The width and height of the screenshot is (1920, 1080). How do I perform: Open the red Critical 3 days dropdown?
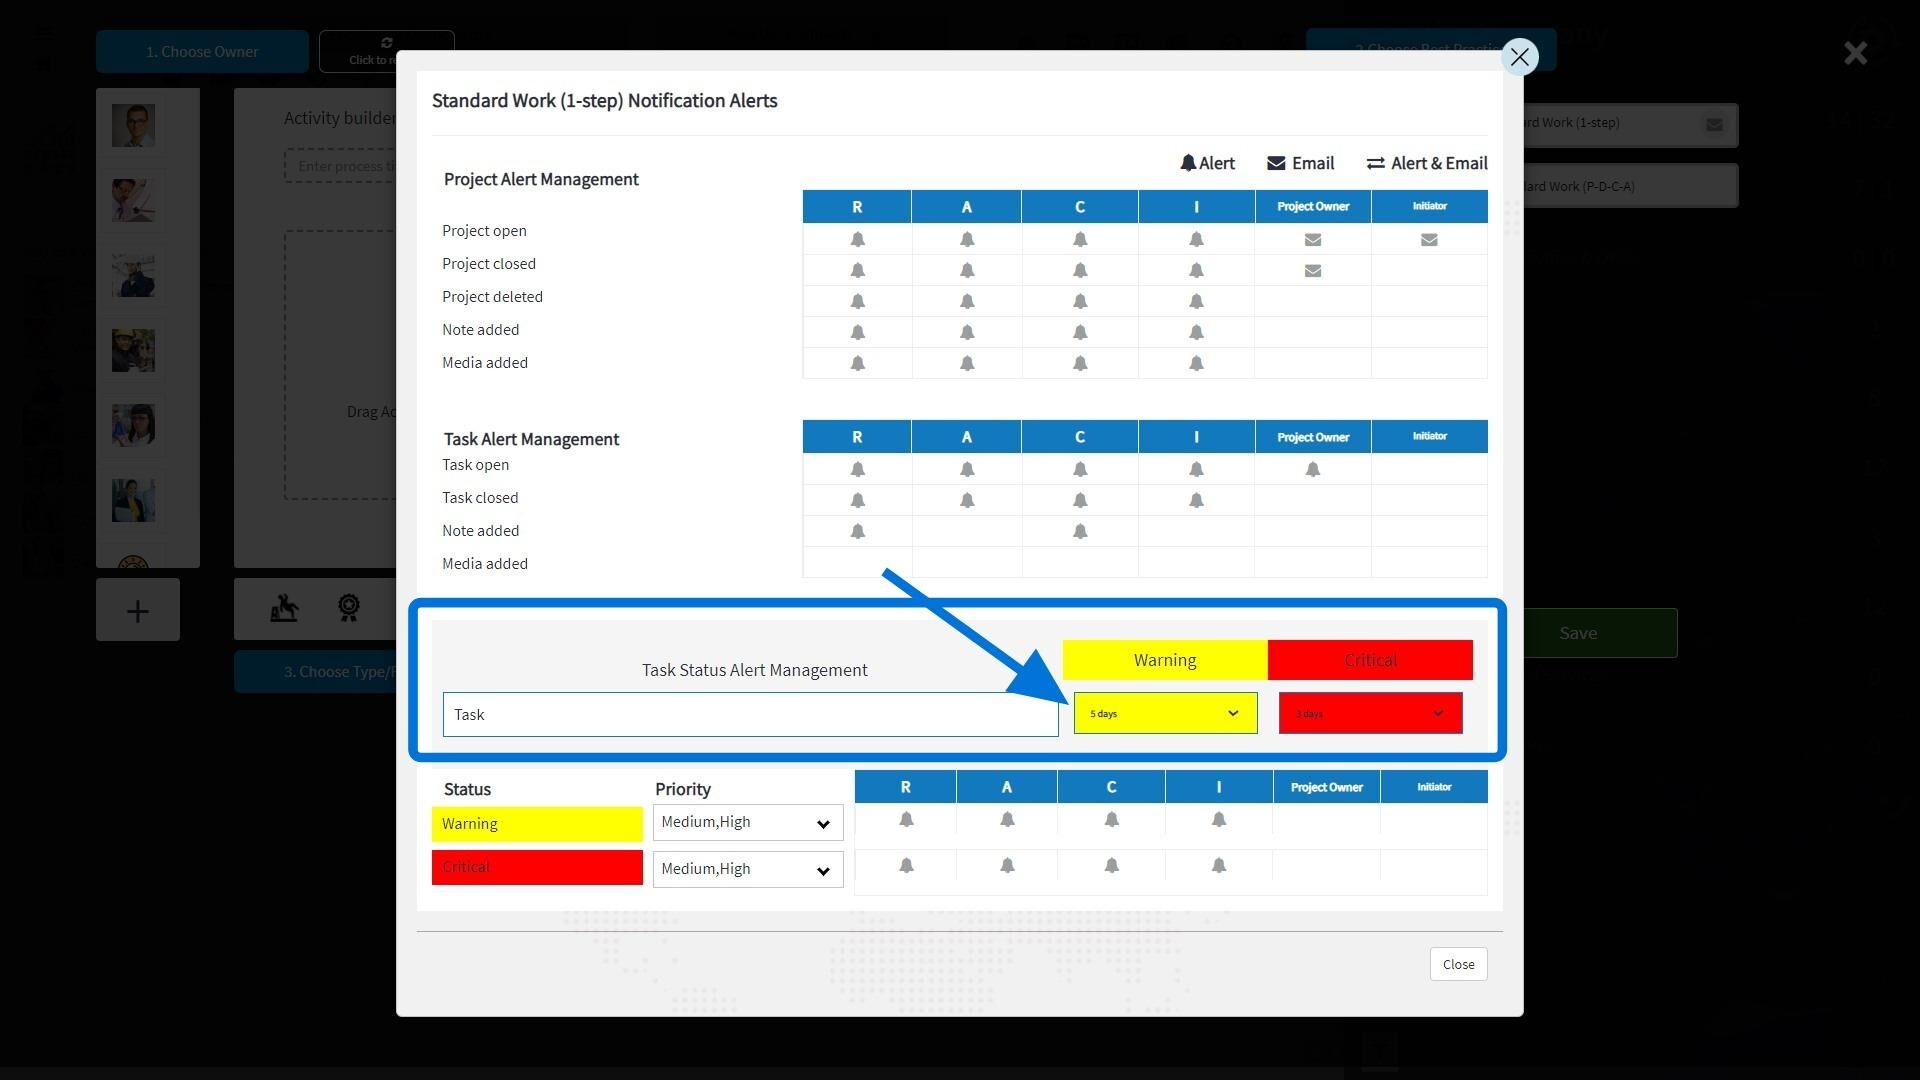1370,713
